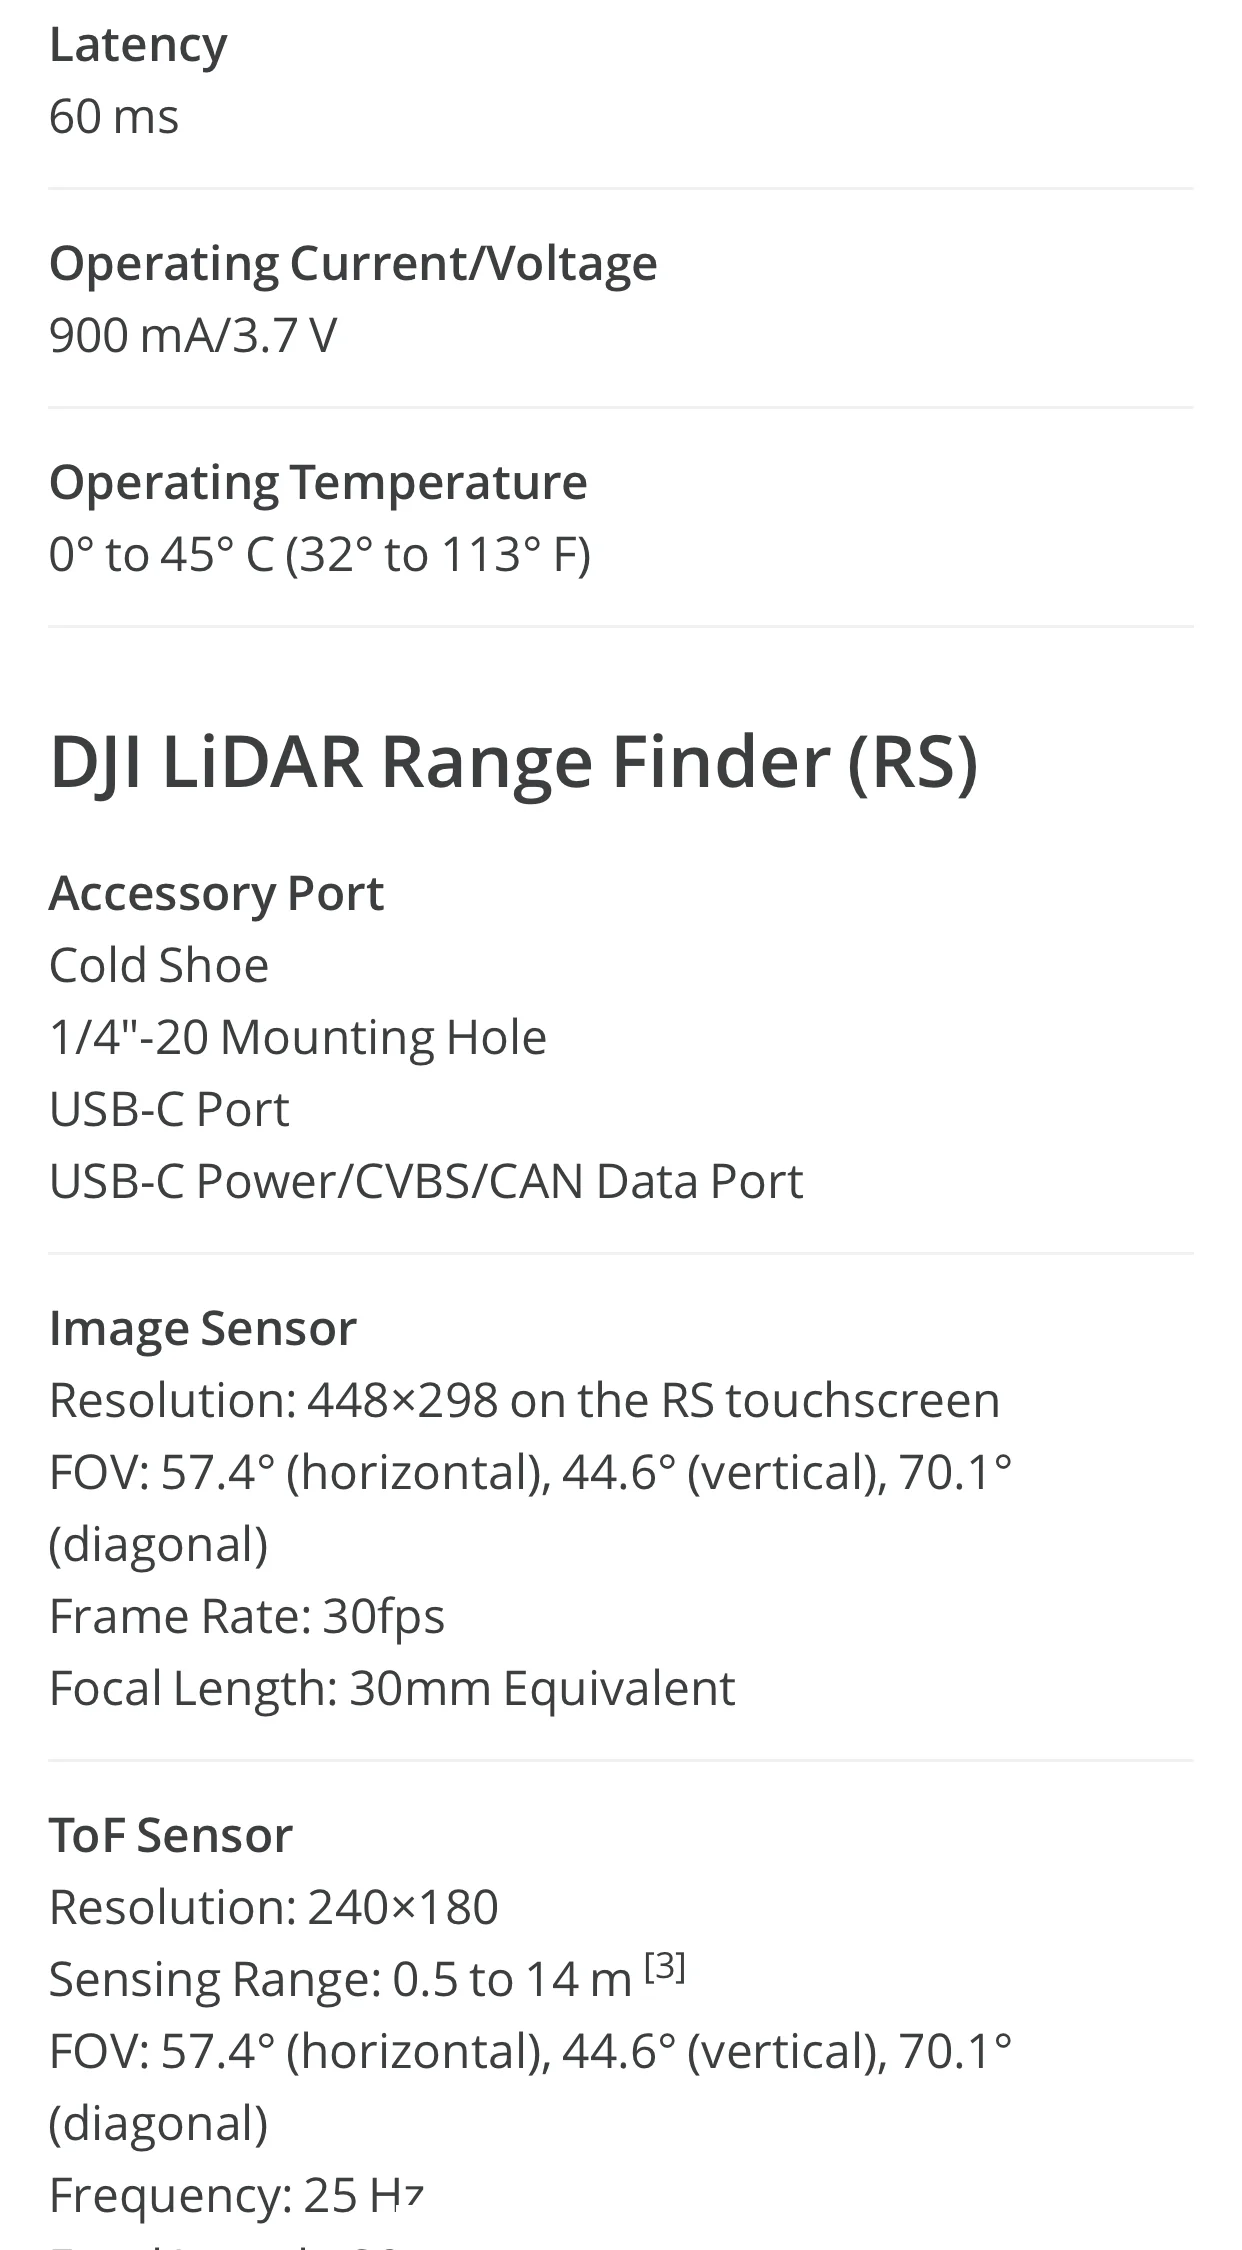Image resolution: width=1242 pixels, height=2250 pixels.
Task: Tap the Resolution: 448×298 touchscreen line
Action: (x=524, y=1401)
